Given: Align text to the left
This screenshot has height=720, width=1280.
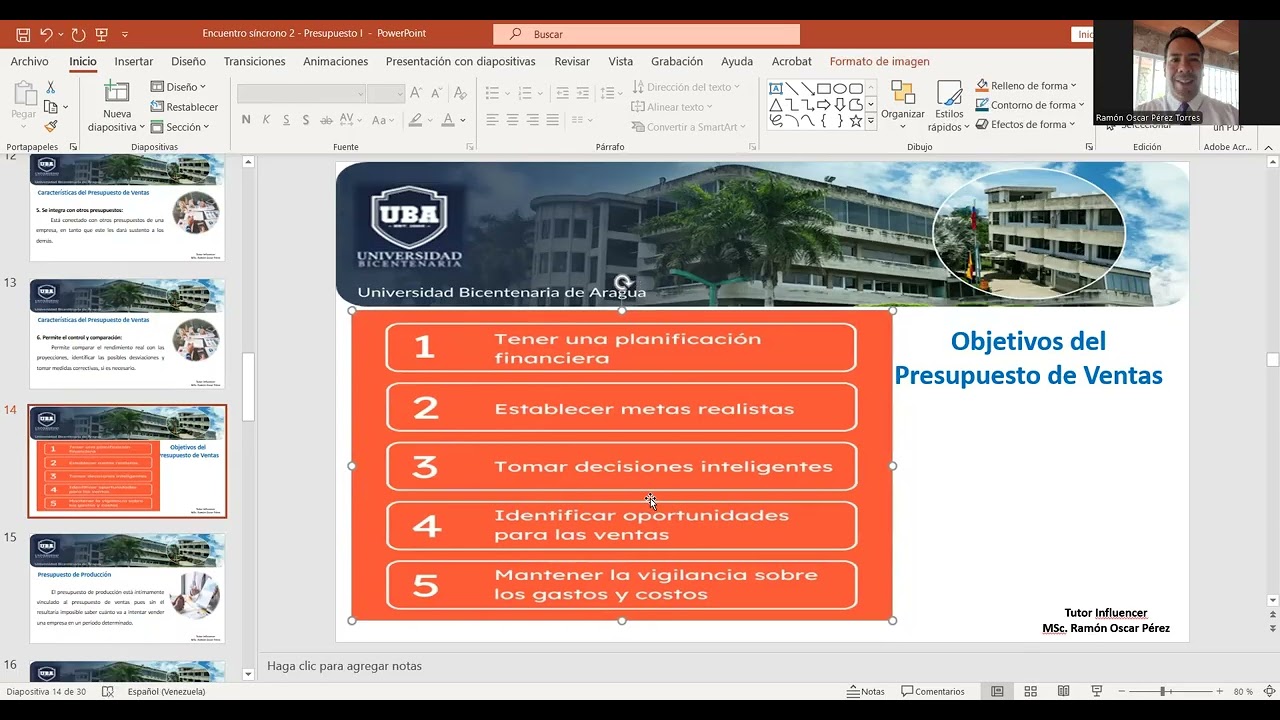Looking at the screenshot, I should [492, 120].
